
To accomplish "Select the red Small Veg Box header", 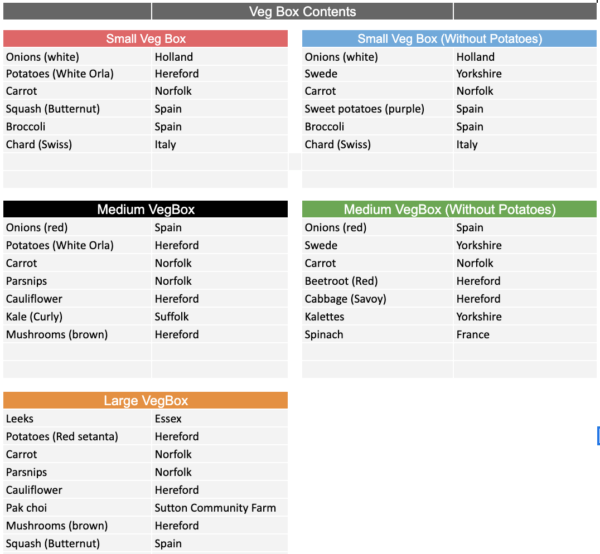I will tap(145, 39).
